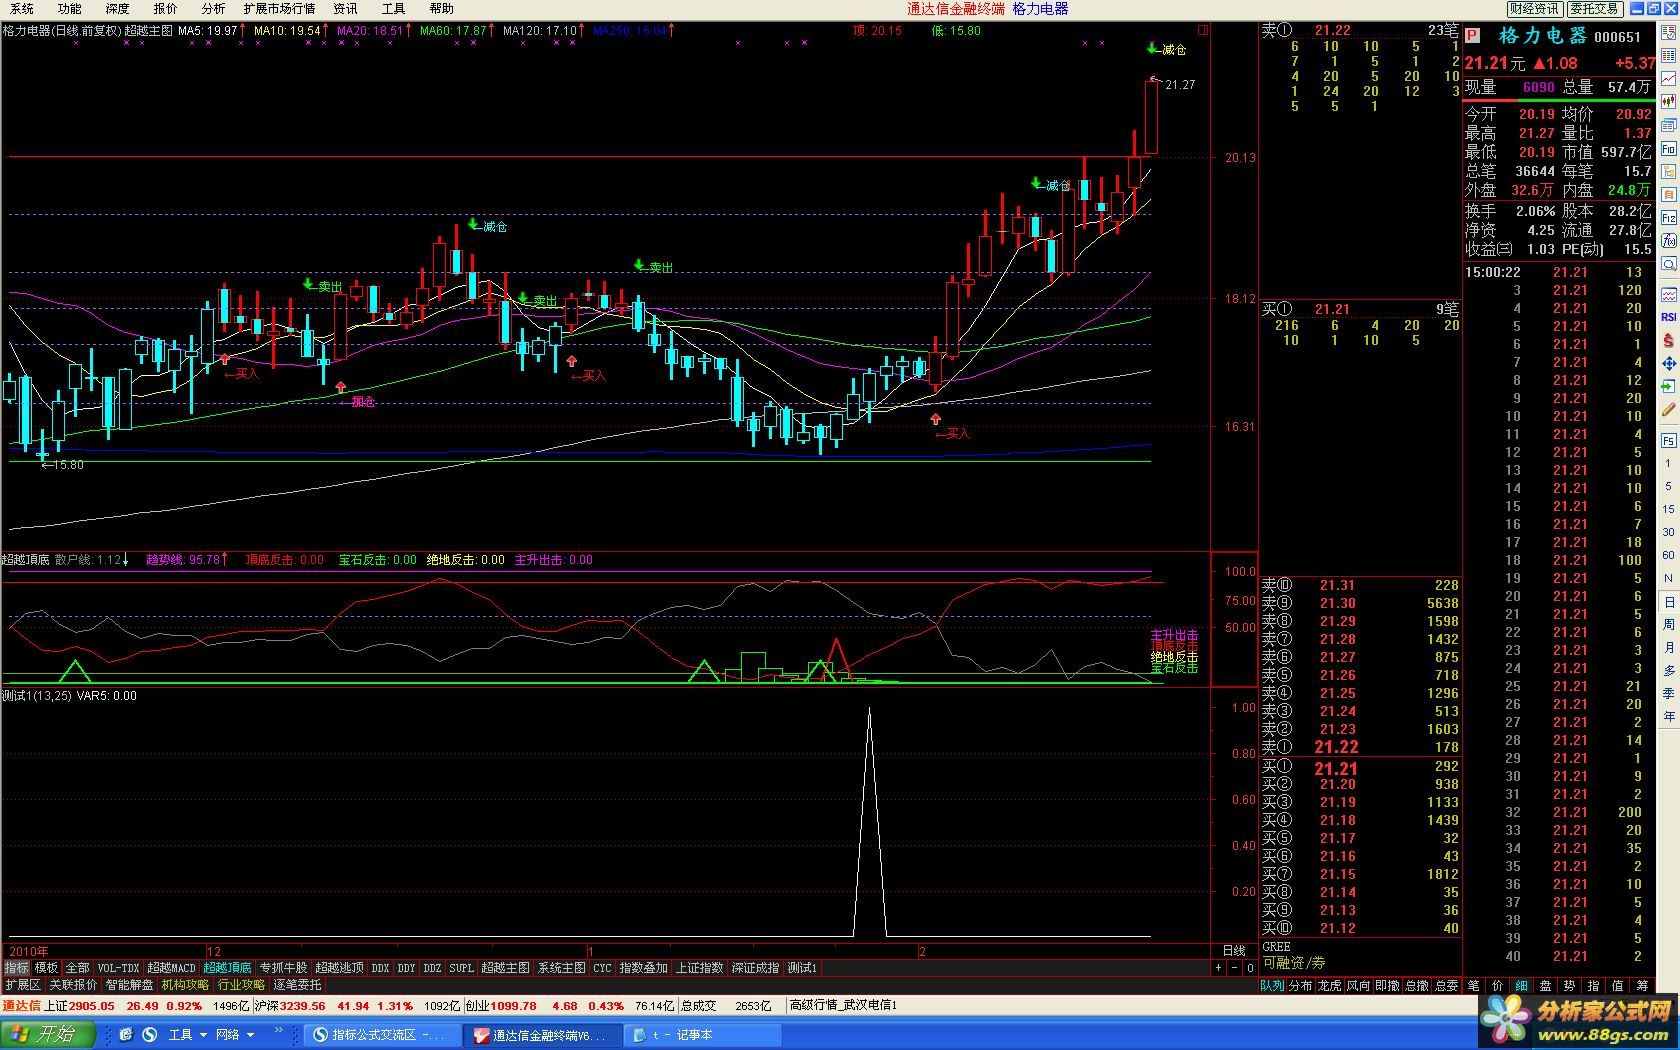Click the F5 icon in right sidebar
1680x1050 pixels.
point(1669,440)
